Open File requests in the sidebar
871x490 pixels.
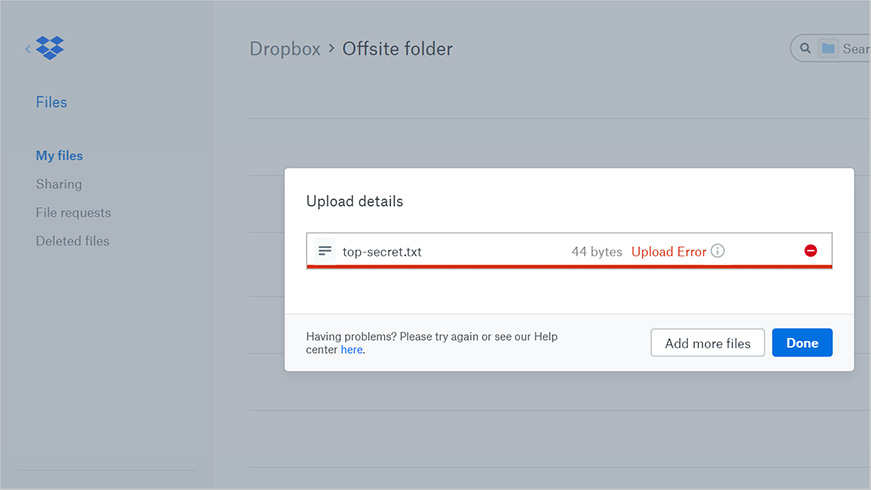pos(73,213)
